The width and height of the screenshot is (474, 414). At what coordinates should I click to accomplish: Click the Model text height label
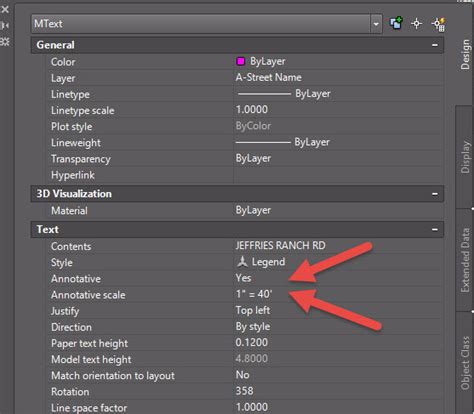click(91, 359)
